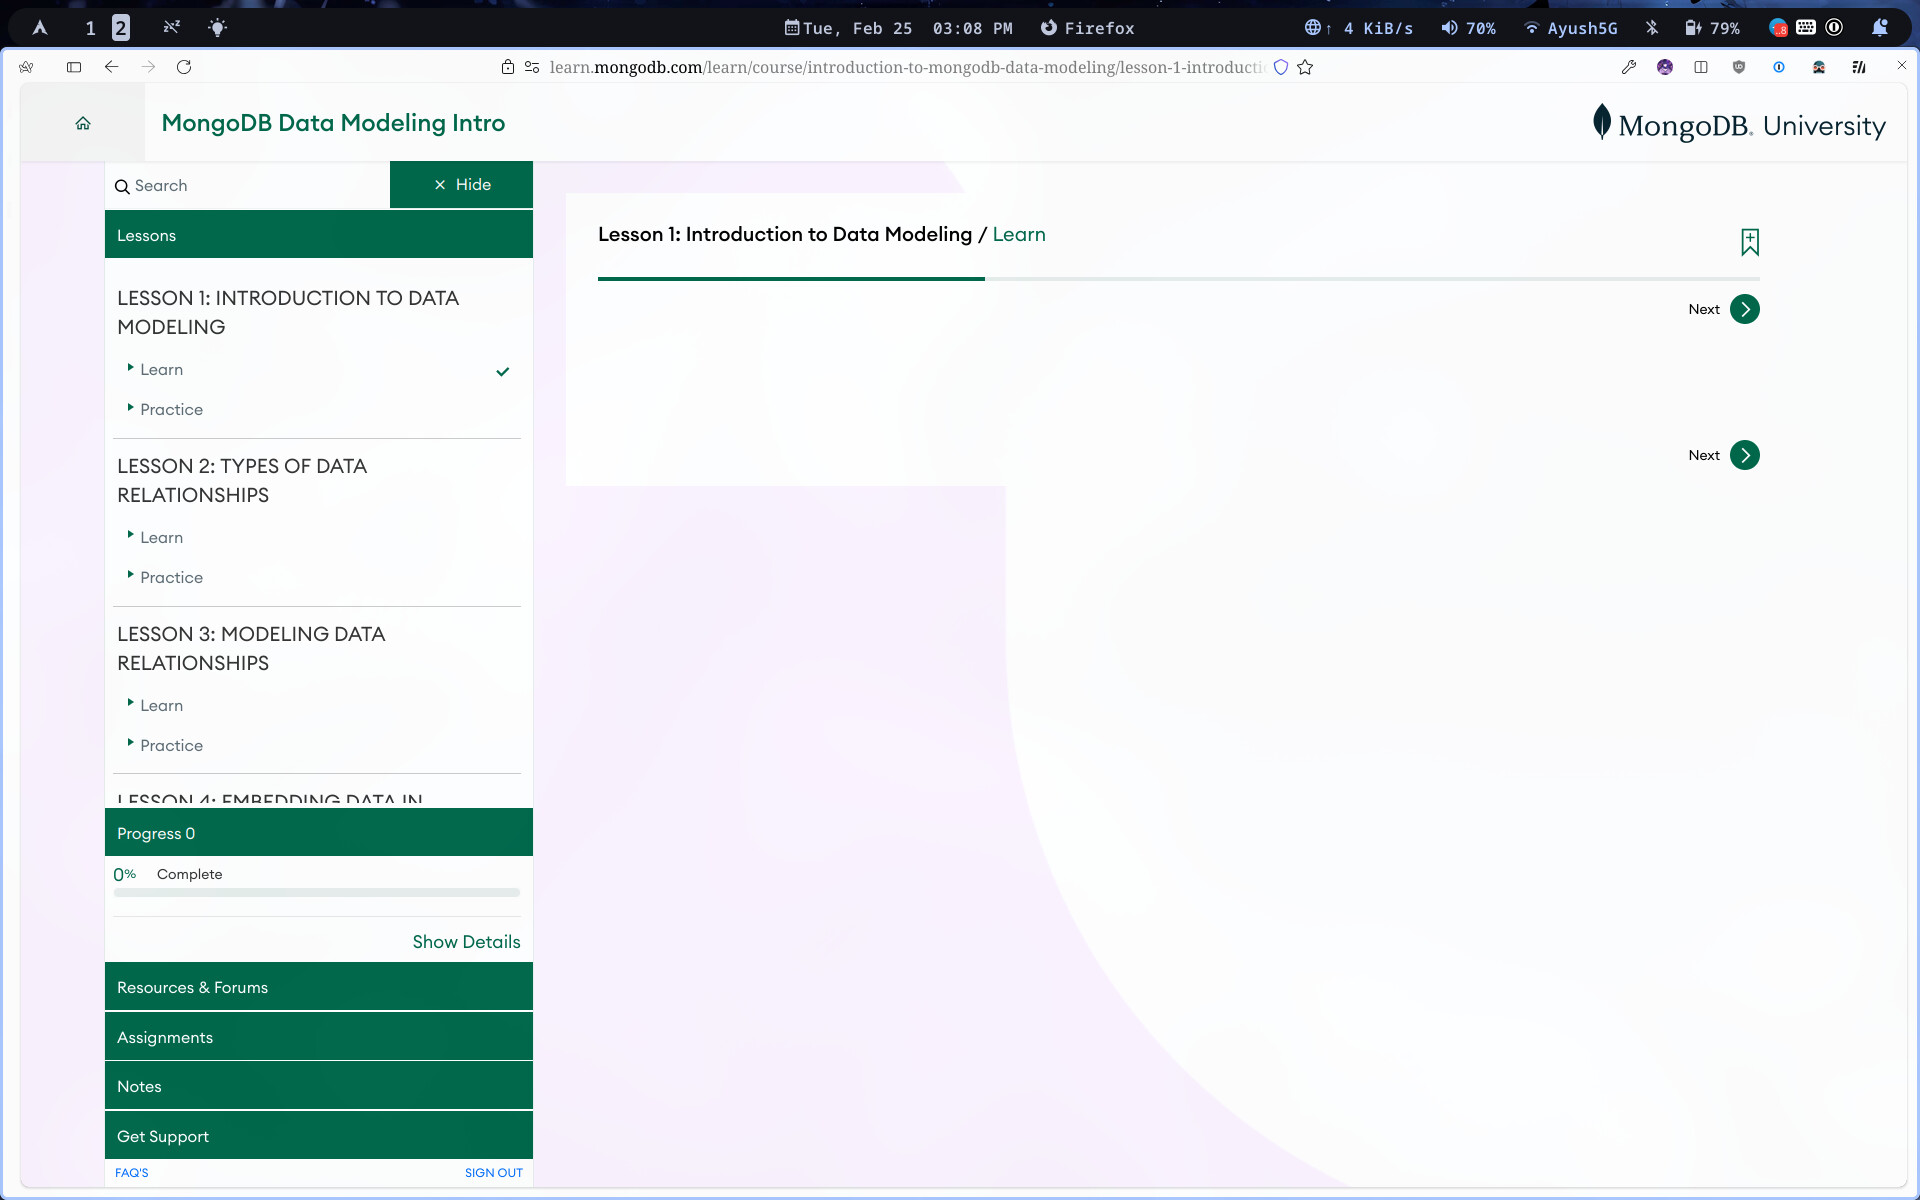Click the SIGN OUT link
This screenshot has height=1200, width=1920.
pyautogui.click(x=493, y=1172)
